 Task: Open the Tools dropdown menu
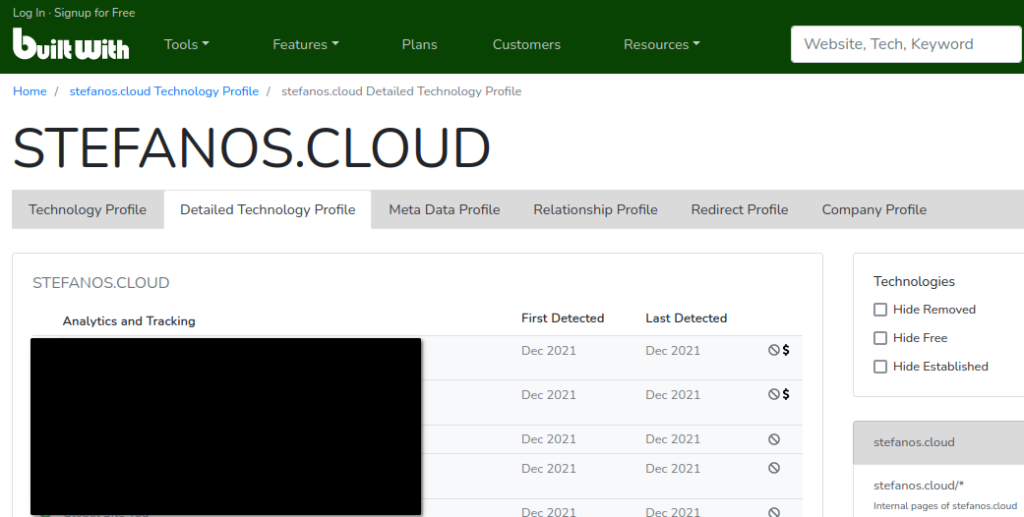click(x=186, y=44)
